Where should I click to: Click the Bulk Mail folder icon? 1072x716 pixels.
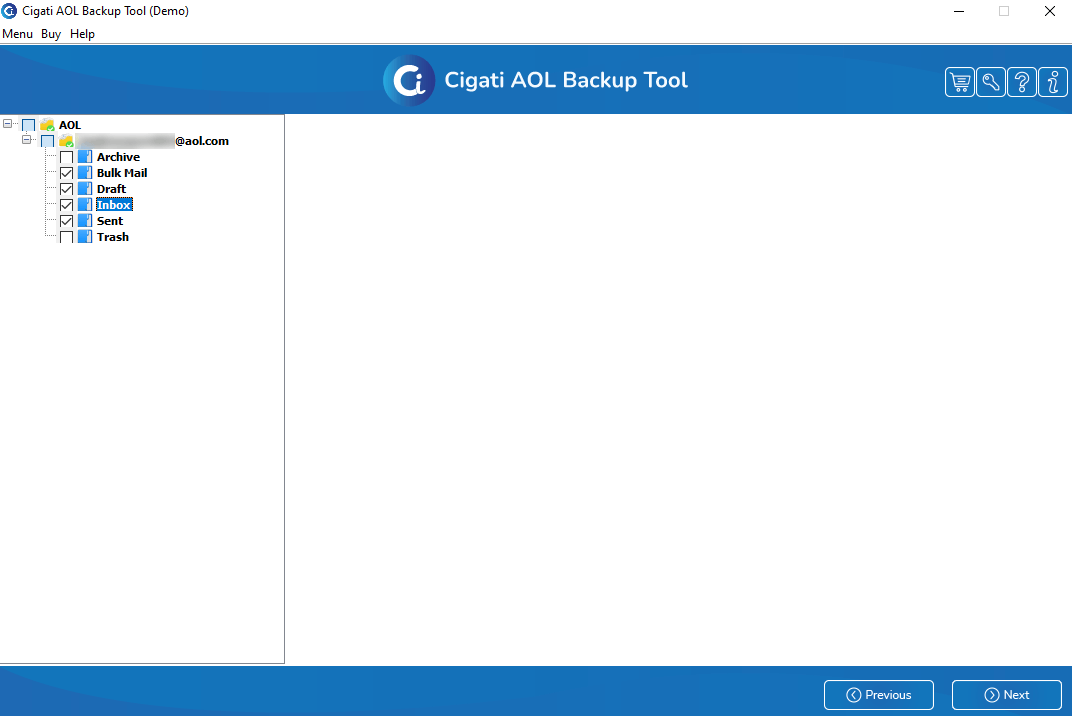click(85, 173)
